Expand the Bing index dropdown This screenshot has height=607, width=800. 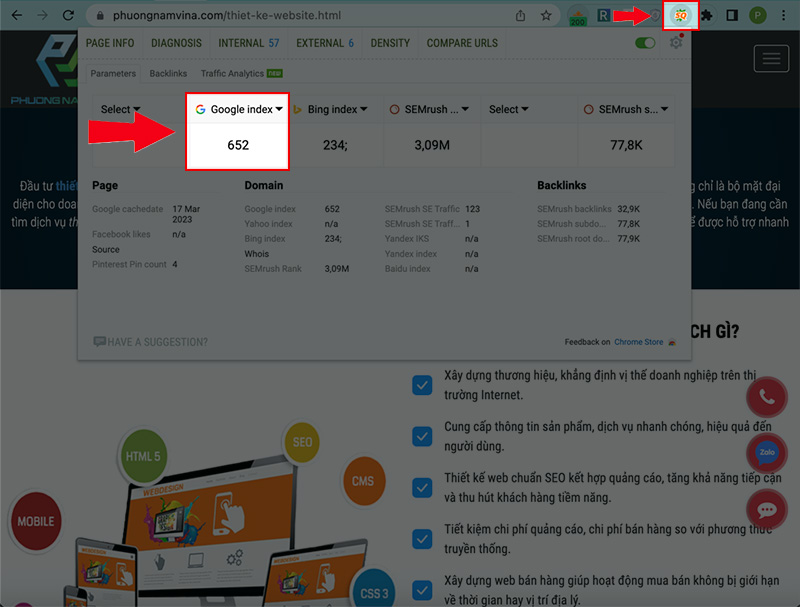click(331, 109)
